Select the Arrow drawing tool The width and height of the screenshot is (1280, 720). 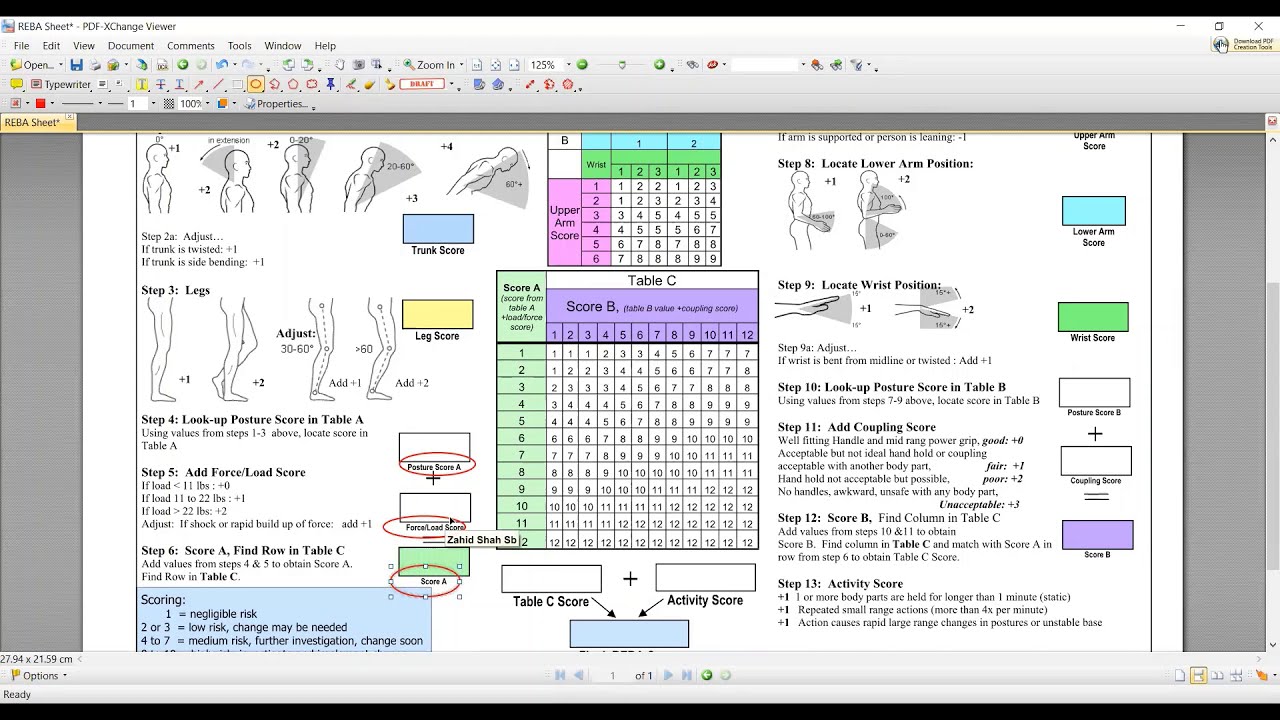point(199,85)
